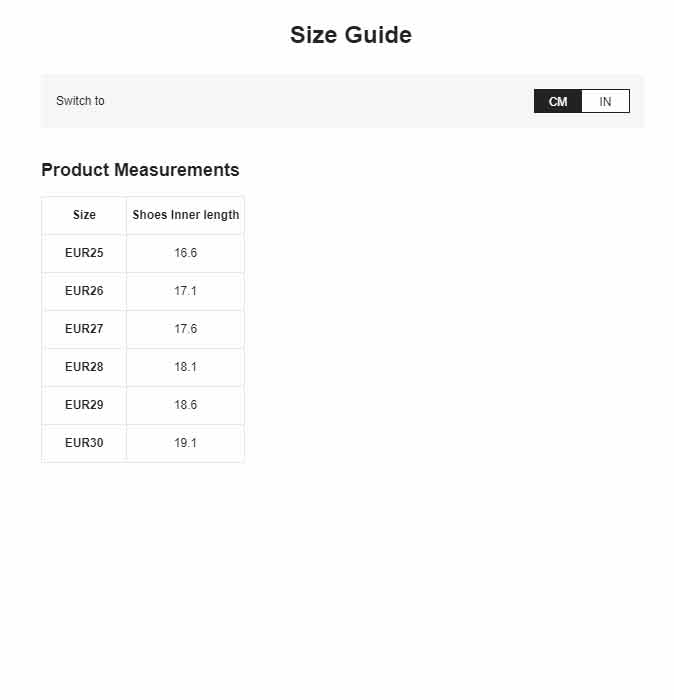Select the EUR25 size cell
674x700 pixels.
[x=84, y=253]
